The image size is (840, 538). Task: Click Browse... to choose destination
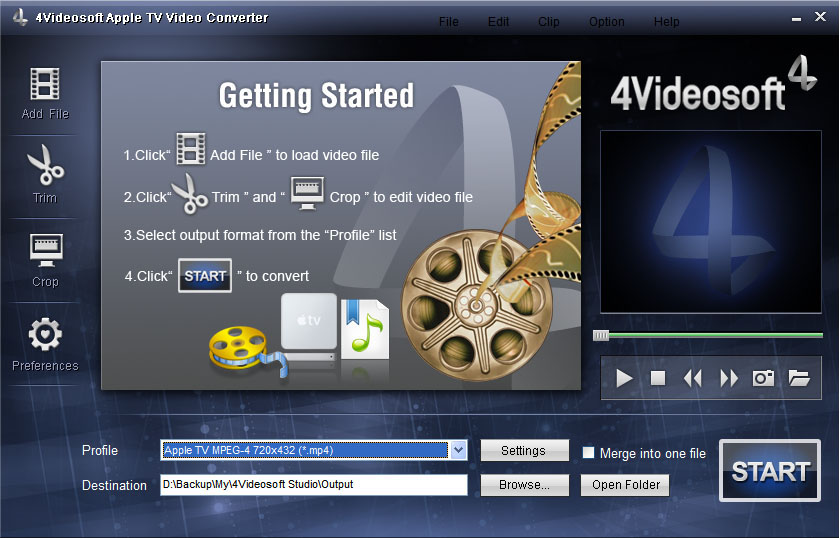tap(524, 485)
